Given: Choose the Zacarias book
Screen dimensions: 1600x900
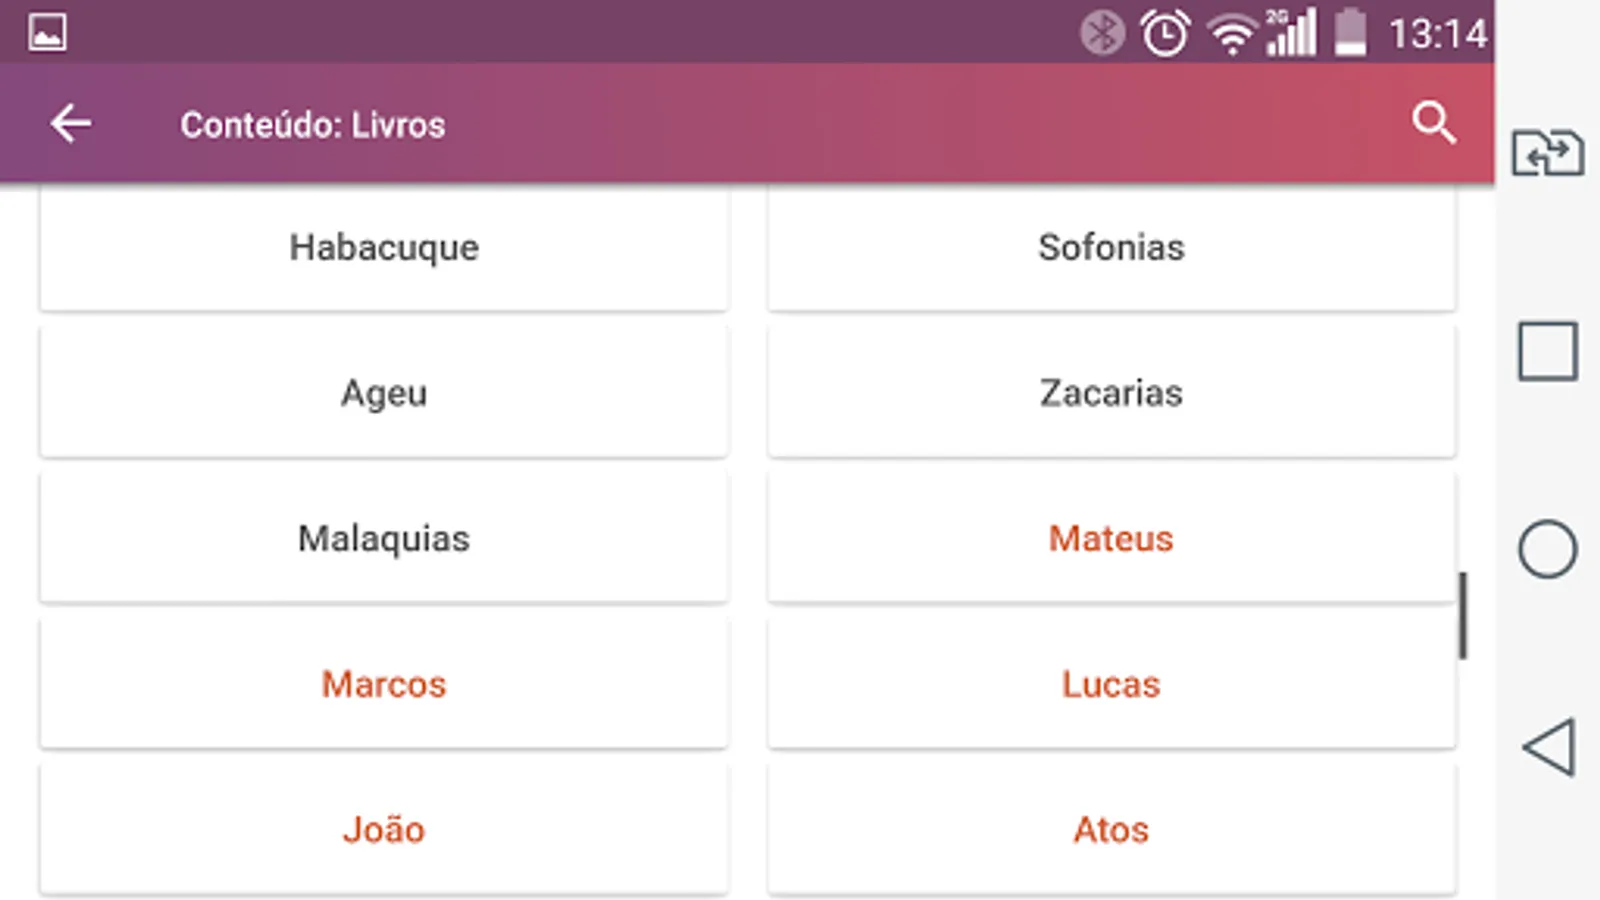Looking at the screenshot, I should pos(1111,393).
